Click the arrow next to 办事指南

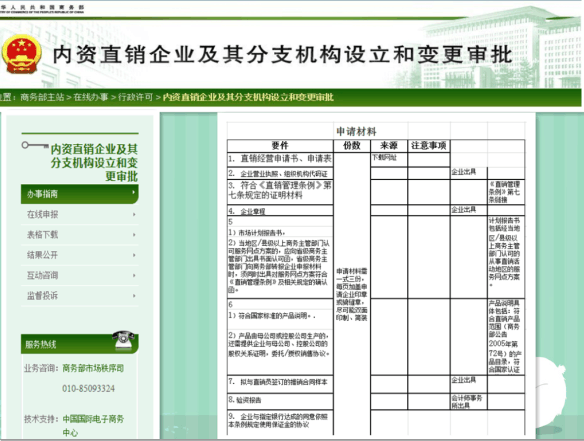(x=134, y=193)
